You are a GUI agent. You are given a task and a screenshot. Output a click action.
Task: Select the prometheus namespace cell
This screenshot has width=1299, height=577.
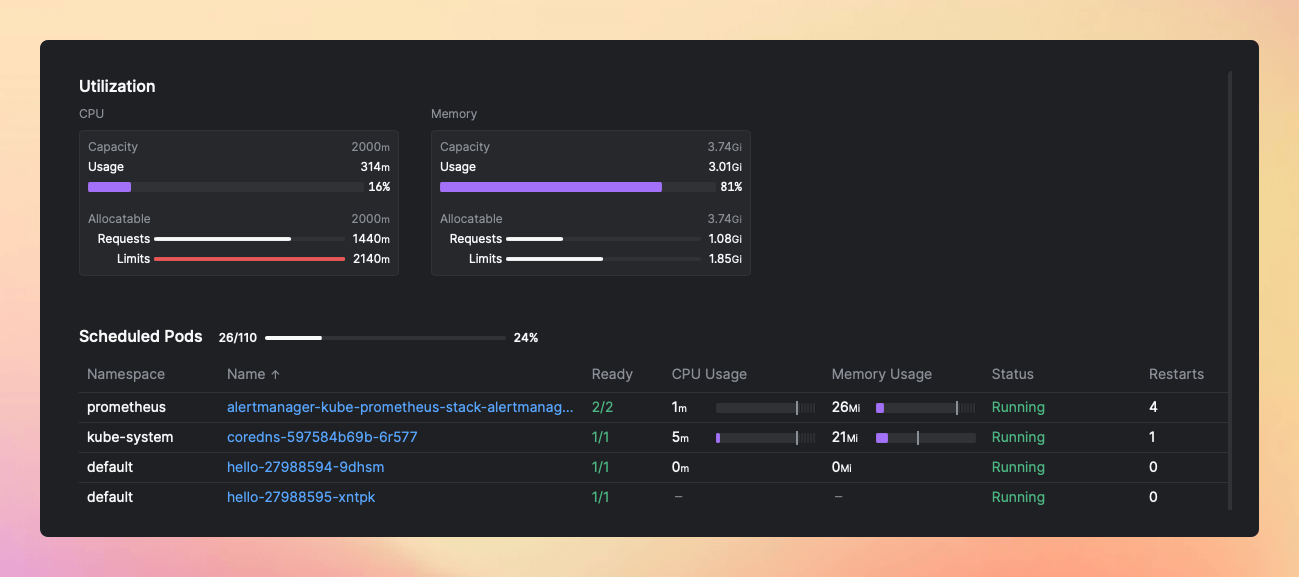126,407
